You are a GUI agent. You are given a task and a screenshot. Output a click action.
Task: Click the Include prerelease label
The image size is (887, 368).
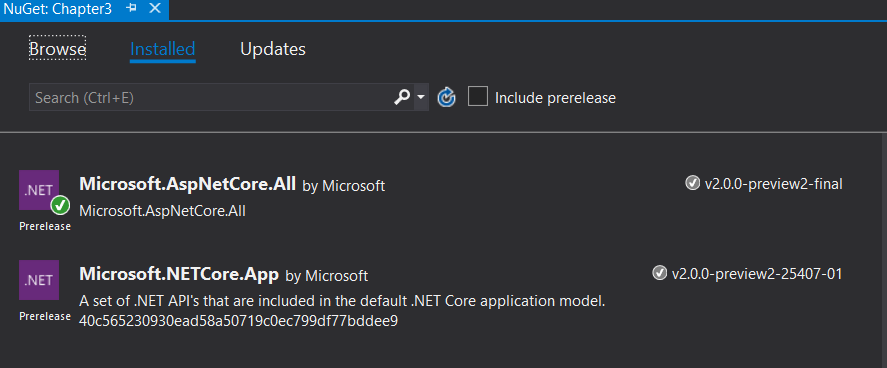coord(555,98)
